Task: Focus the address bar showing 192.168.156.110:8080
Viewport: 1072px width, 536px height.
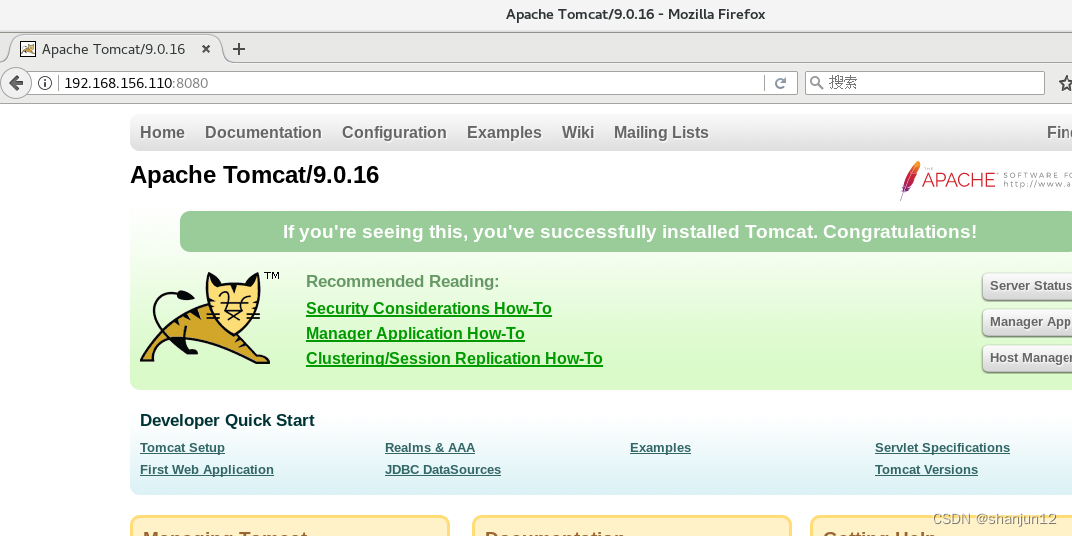Action: click(410, 83)
